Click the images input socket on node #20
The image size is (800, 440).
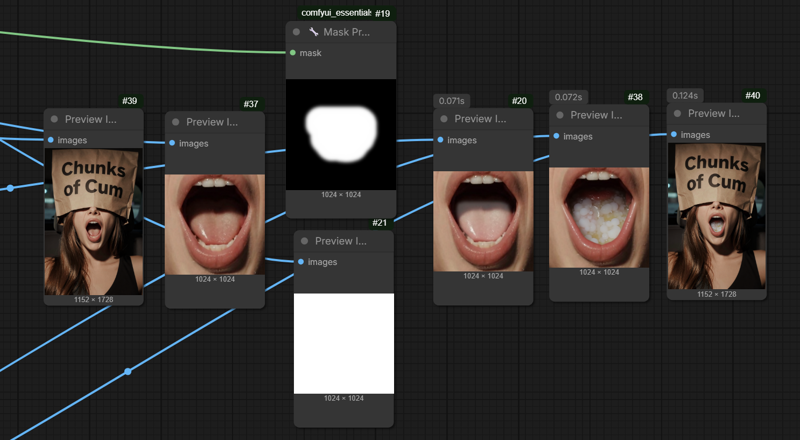(x=441, y=140)
